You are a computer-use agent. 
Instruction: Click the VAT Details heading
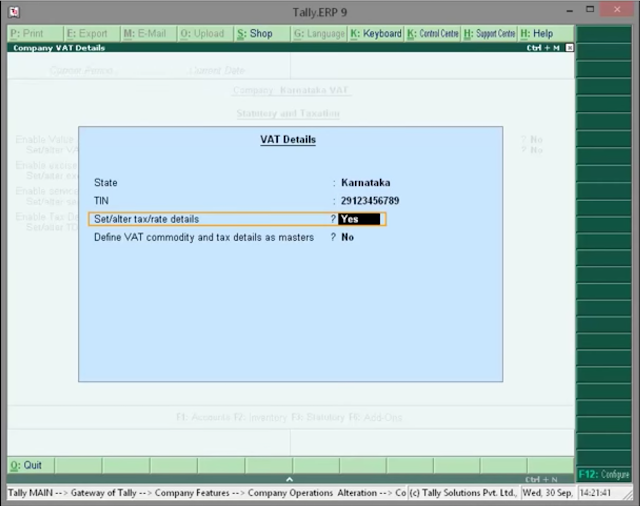[x=288, y=140]
